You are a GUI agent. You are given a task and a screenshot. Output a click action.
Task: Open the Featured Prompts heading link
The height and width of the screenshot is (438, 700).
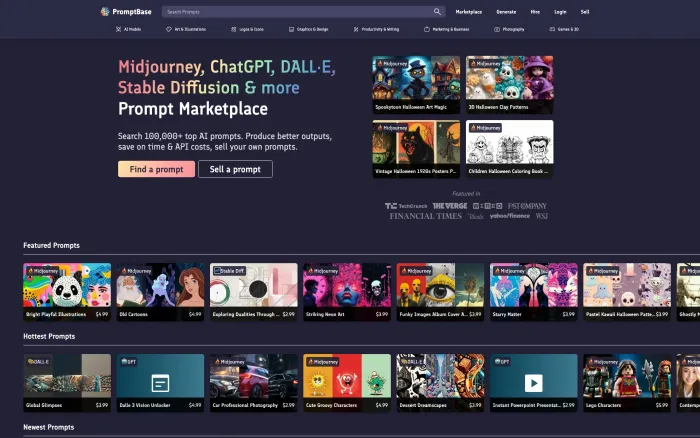pos(51,246)
